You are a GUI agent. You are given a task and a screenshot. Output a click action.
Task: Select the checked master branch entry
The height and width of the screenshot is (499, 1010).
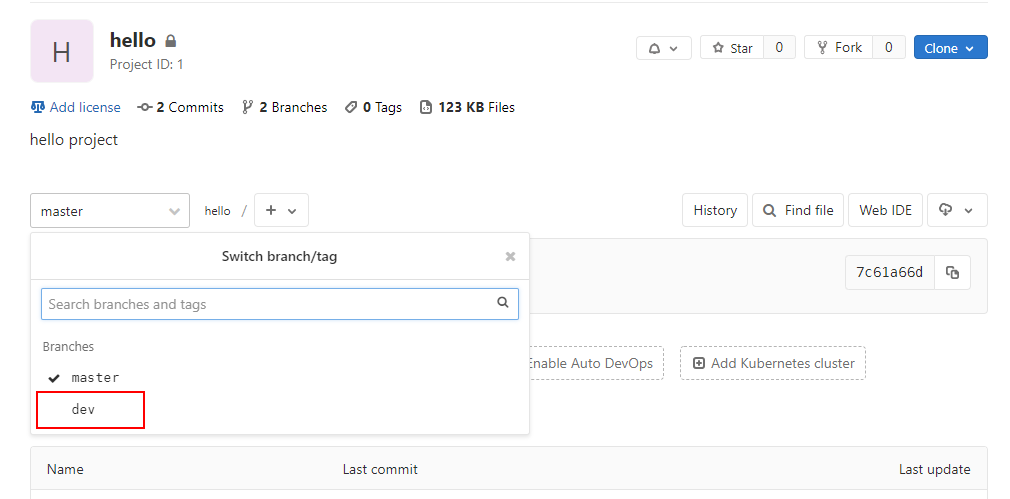pyautogui.click(x=95, y=378)
